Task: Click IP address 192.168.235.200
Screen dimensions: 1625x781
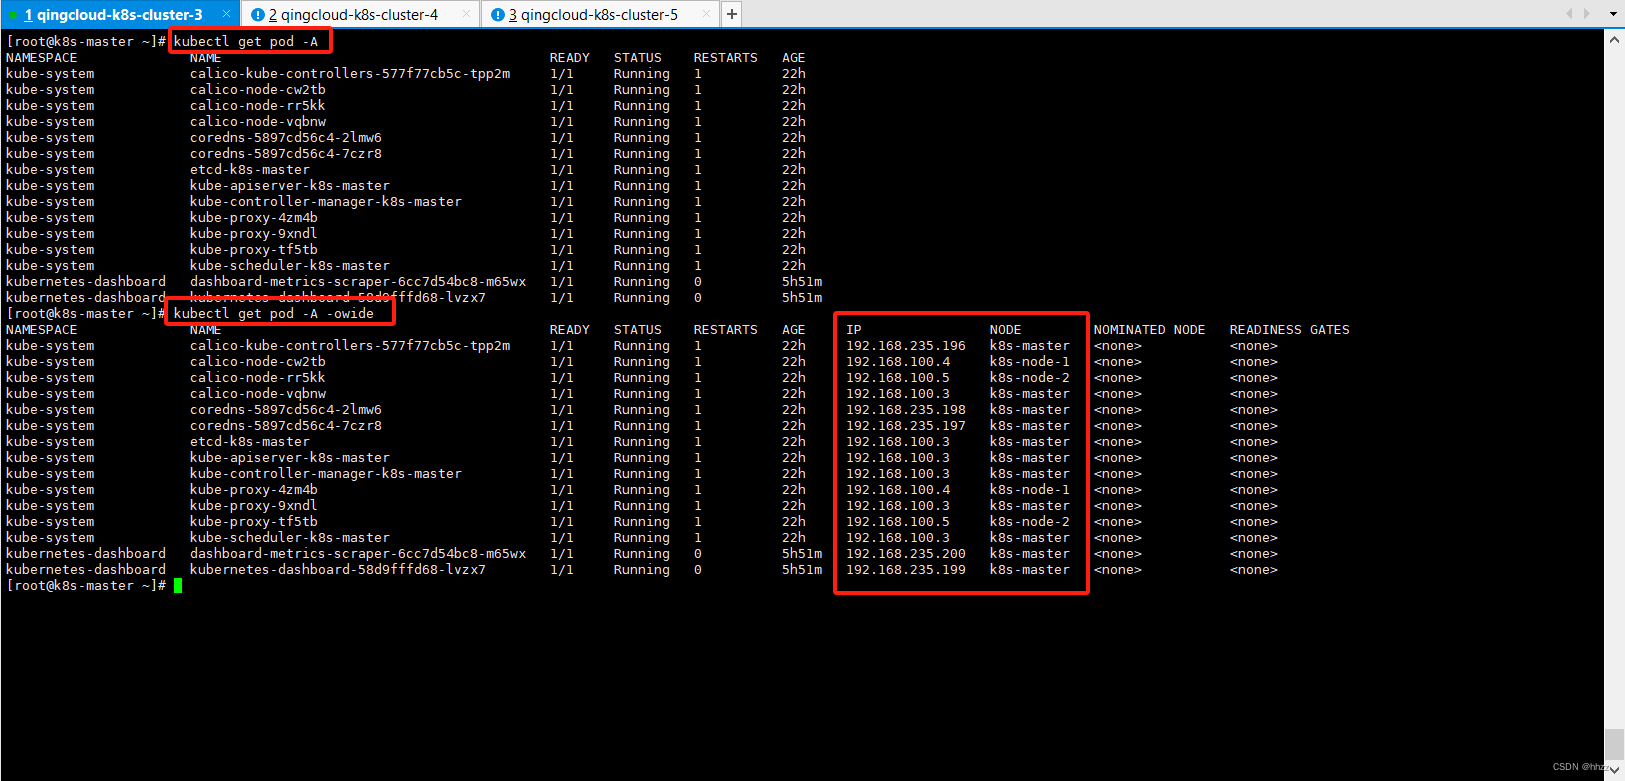Action: [906, 554]
